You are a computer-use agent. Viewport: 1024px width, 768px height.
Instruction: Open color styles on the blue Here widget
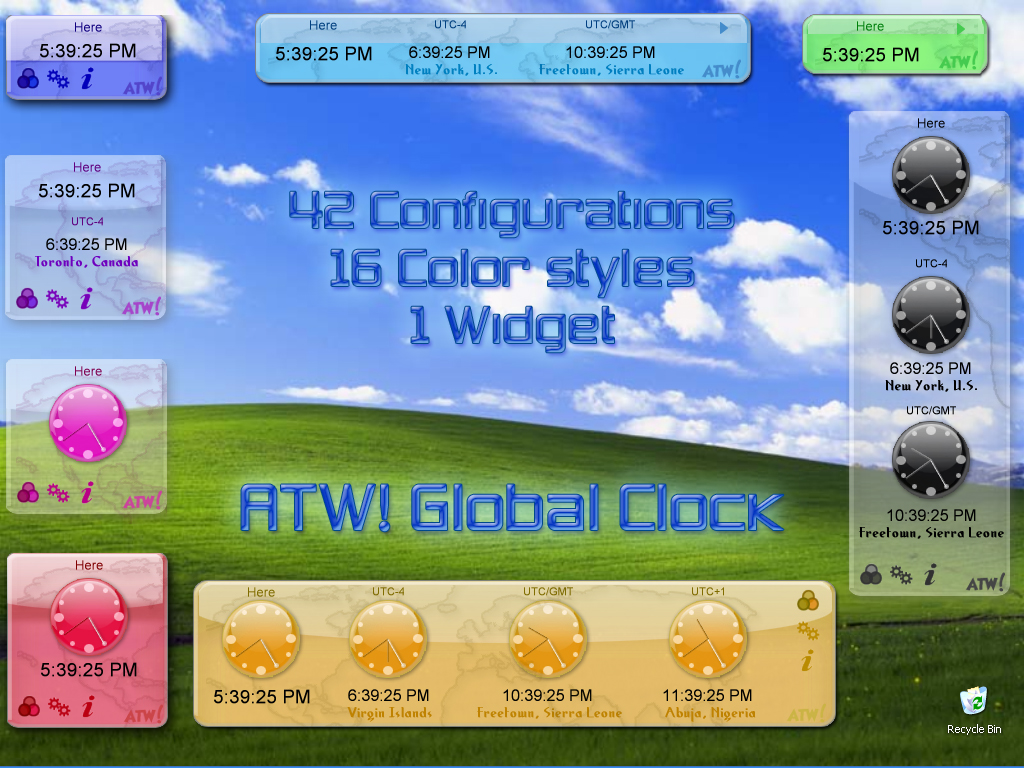[27, 79]
